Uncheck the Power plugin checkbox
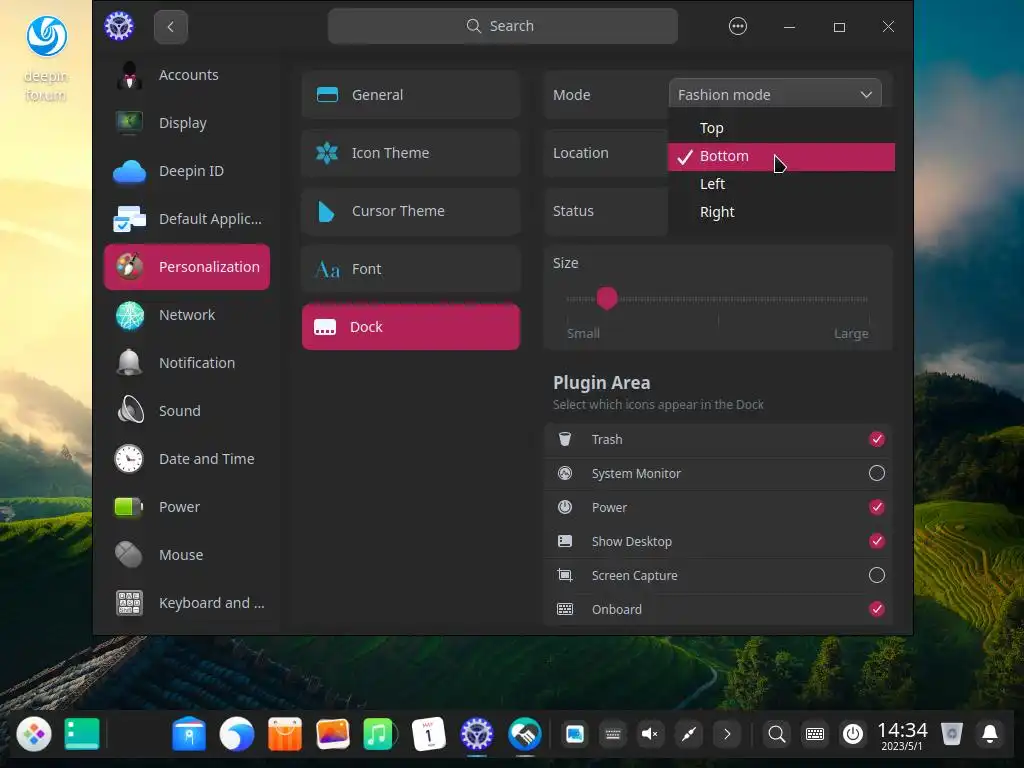This screenshot has height=768, width=1024. click(876, 507)
